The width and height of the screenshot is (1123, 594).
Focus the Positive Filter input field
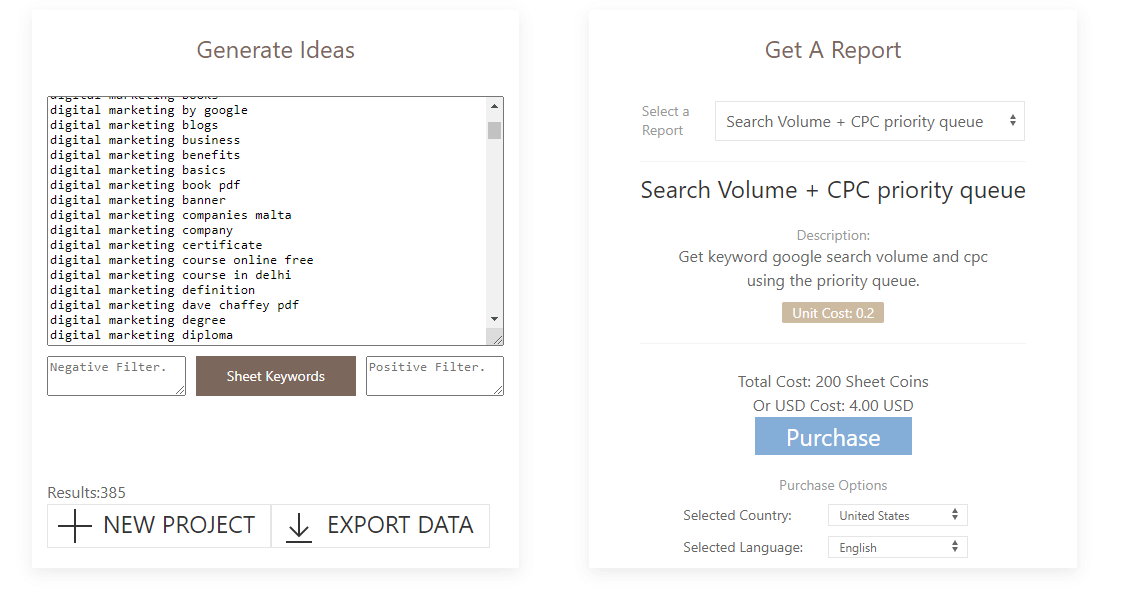tap(435, 375)
